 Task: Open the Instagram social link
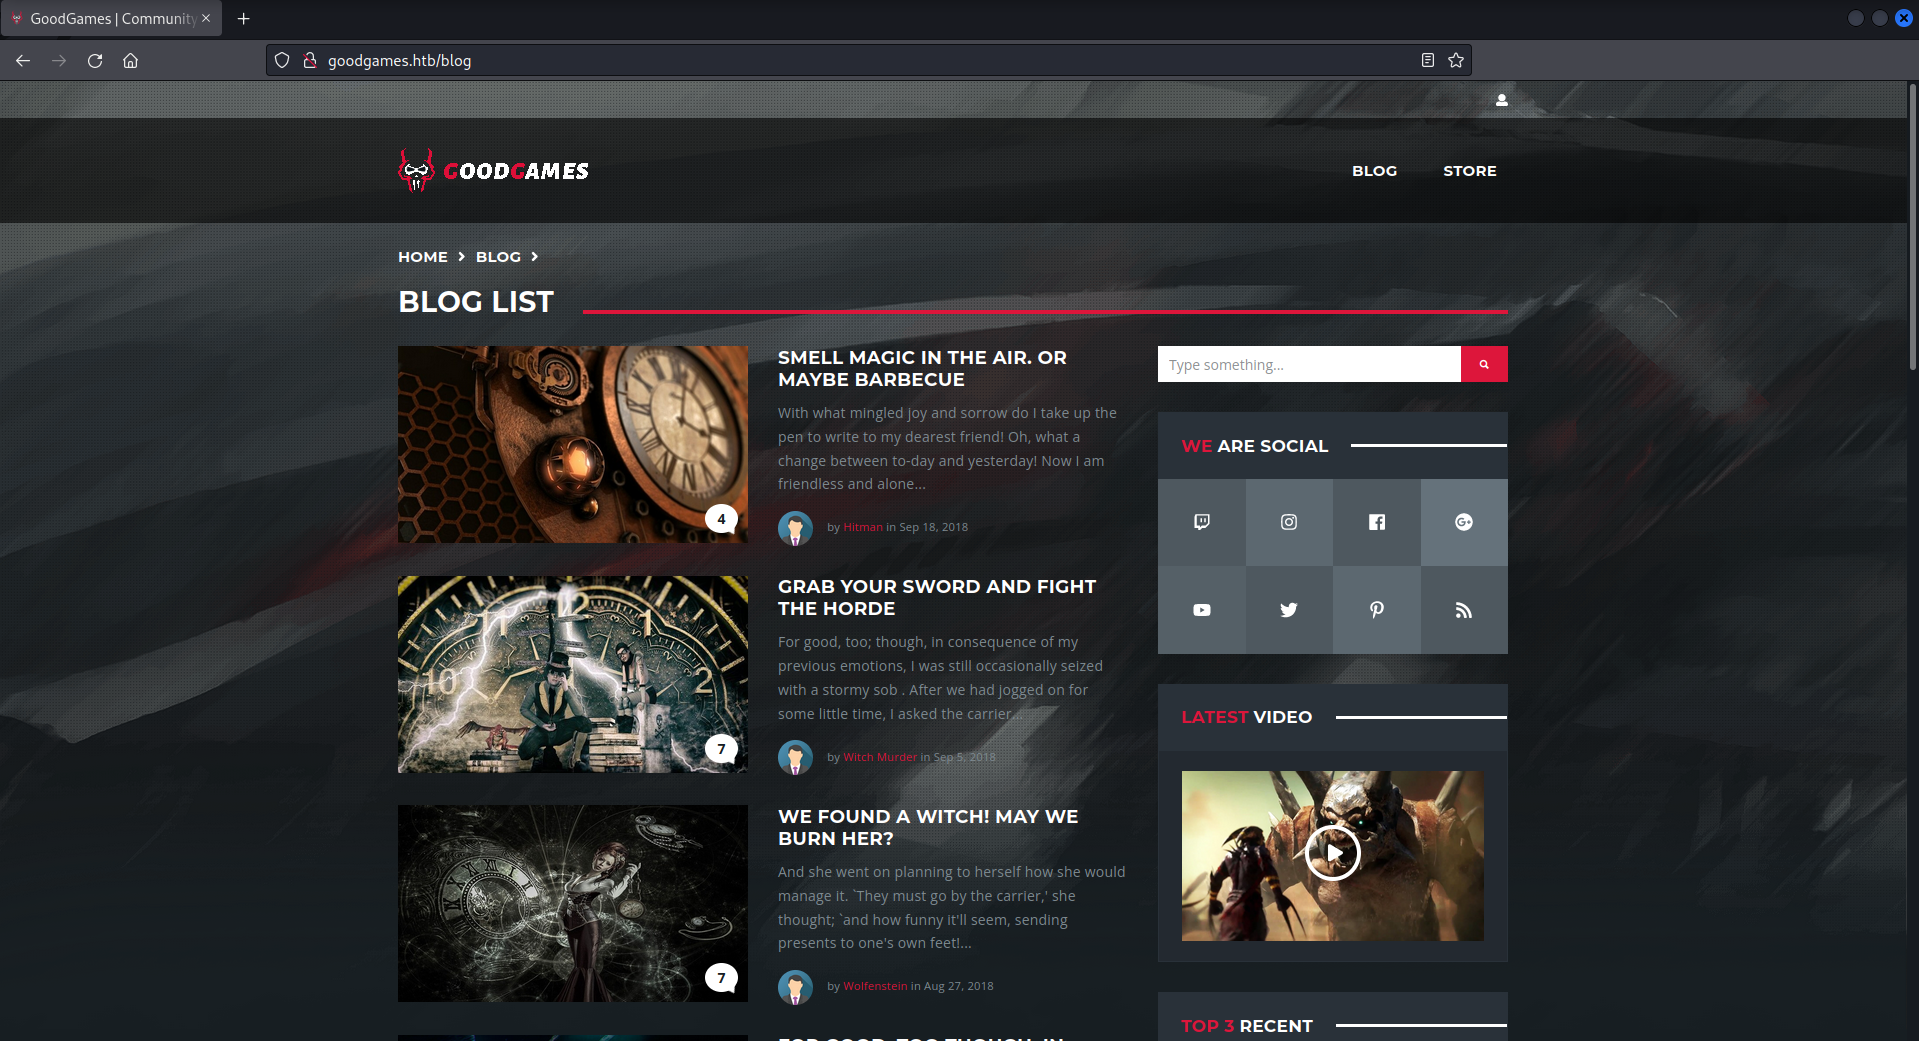click(x=1289, y=522)
